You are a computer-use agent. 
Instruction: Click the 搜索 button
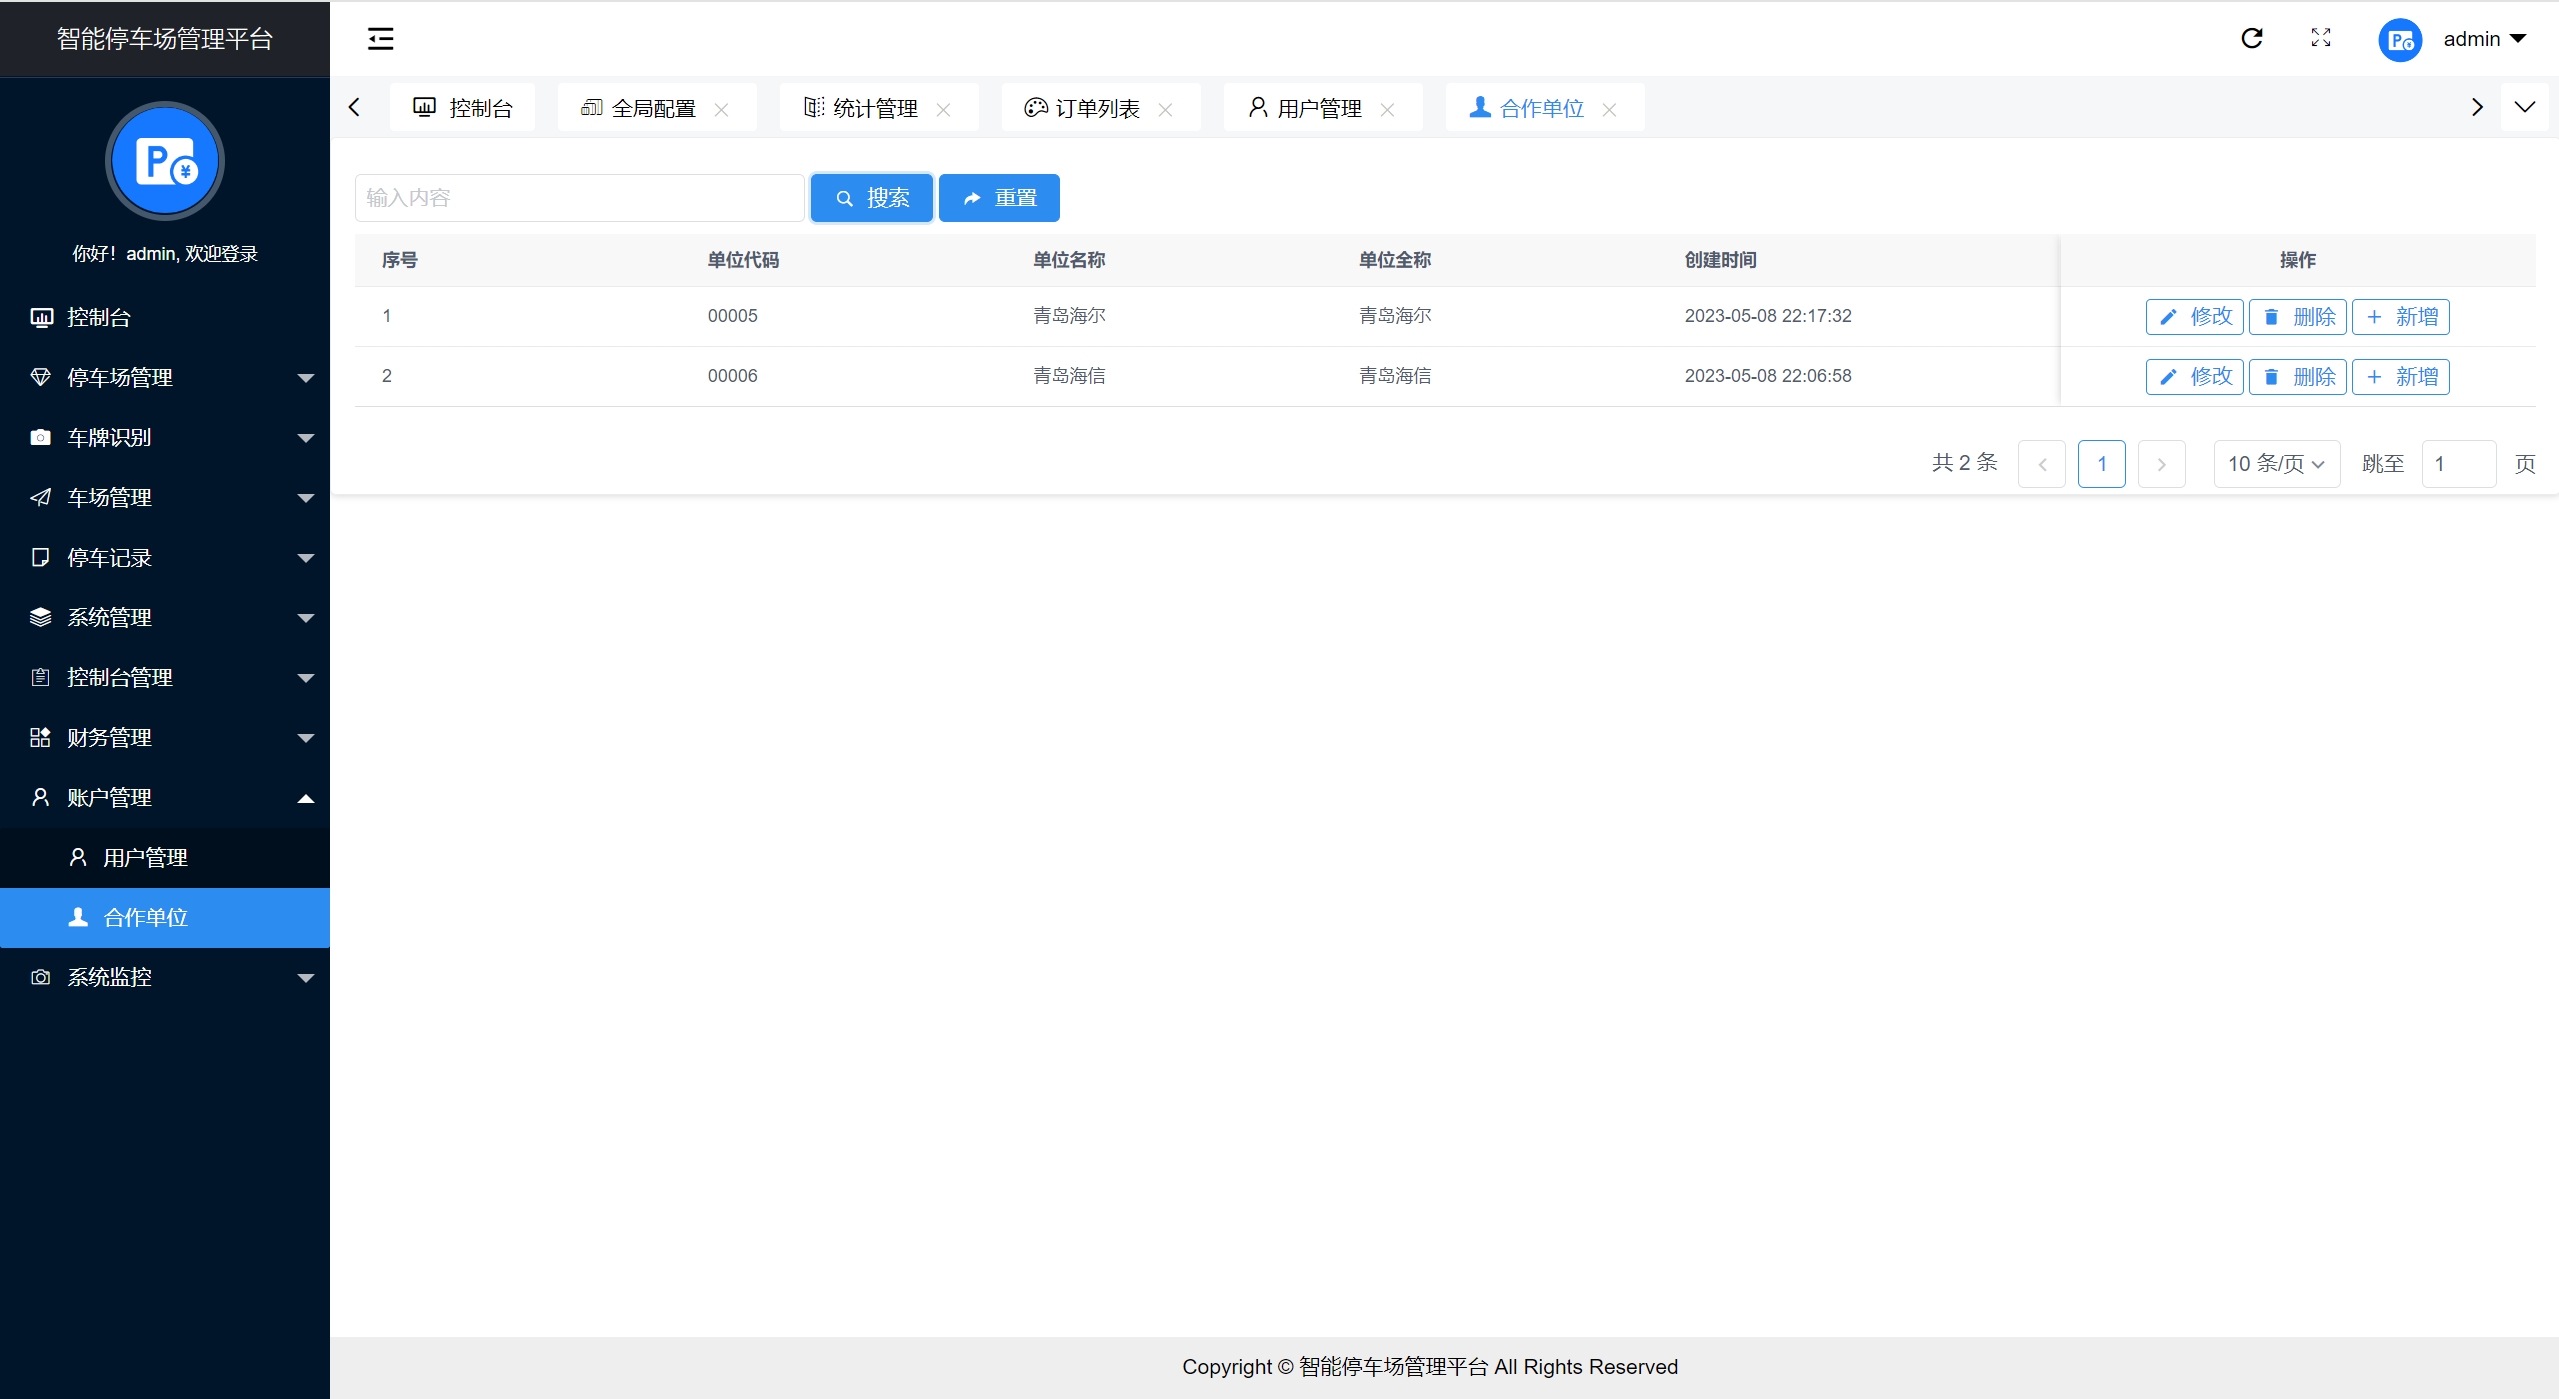point(871,198)
